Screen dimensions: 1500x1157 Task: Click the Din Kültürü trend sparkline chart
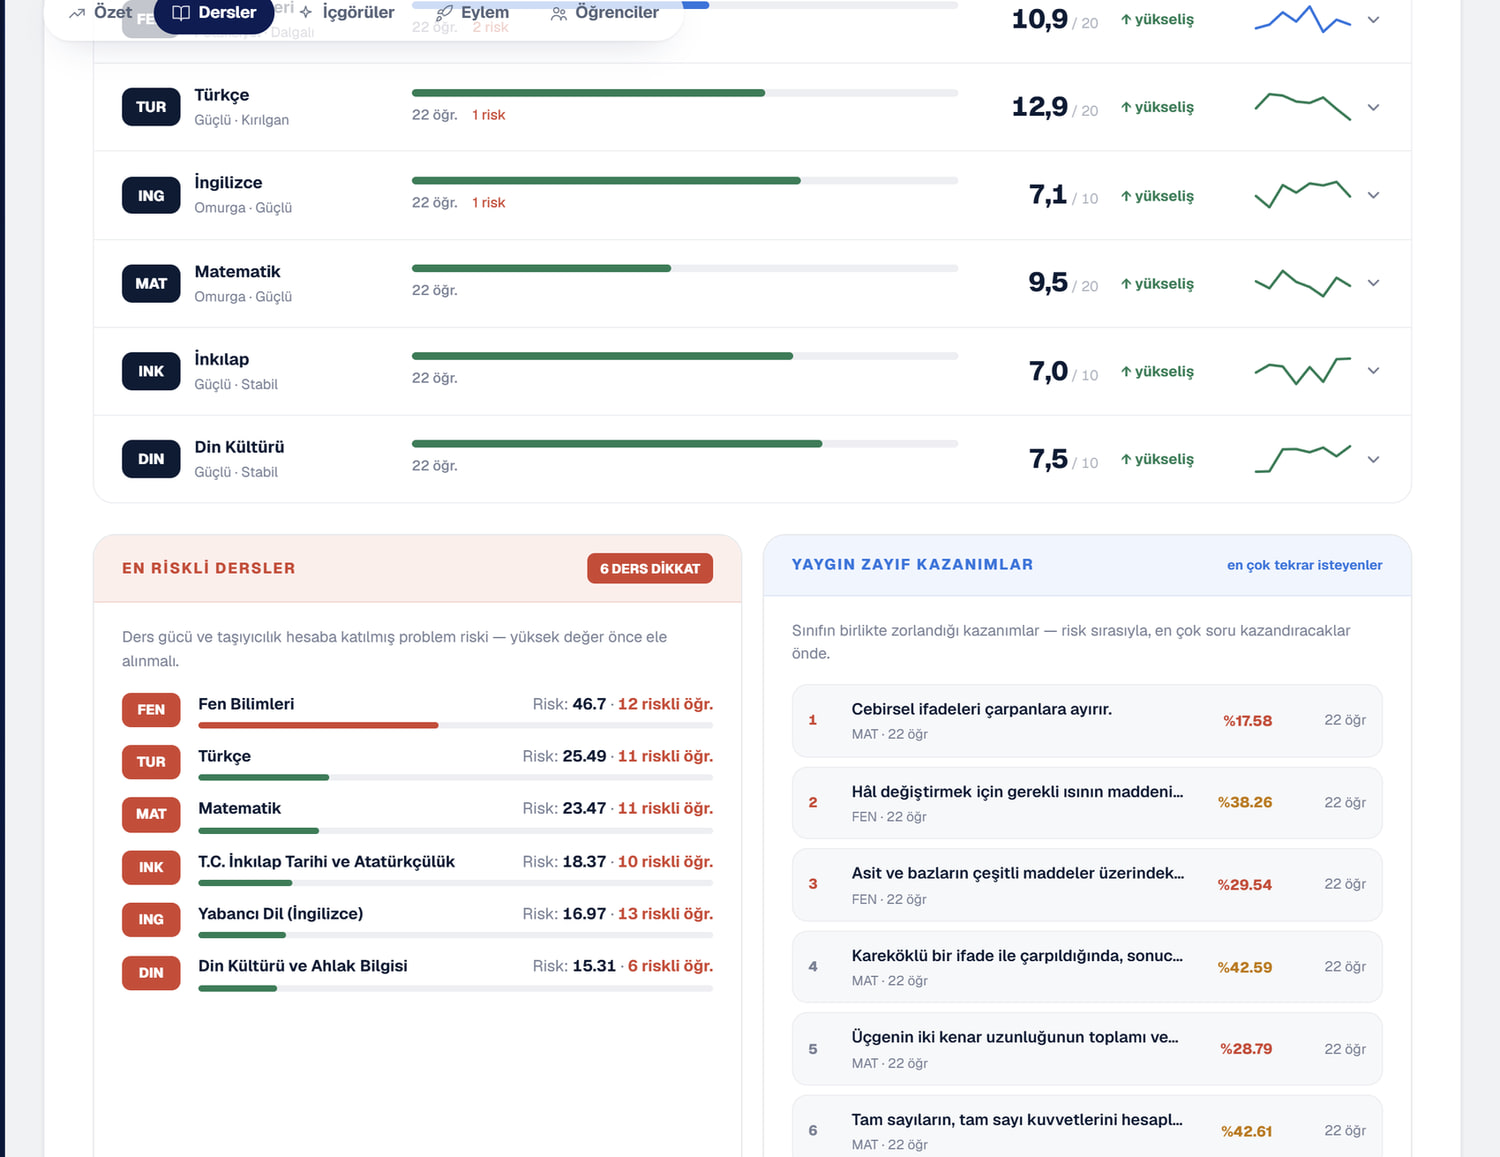click(x=1303, y=458)
